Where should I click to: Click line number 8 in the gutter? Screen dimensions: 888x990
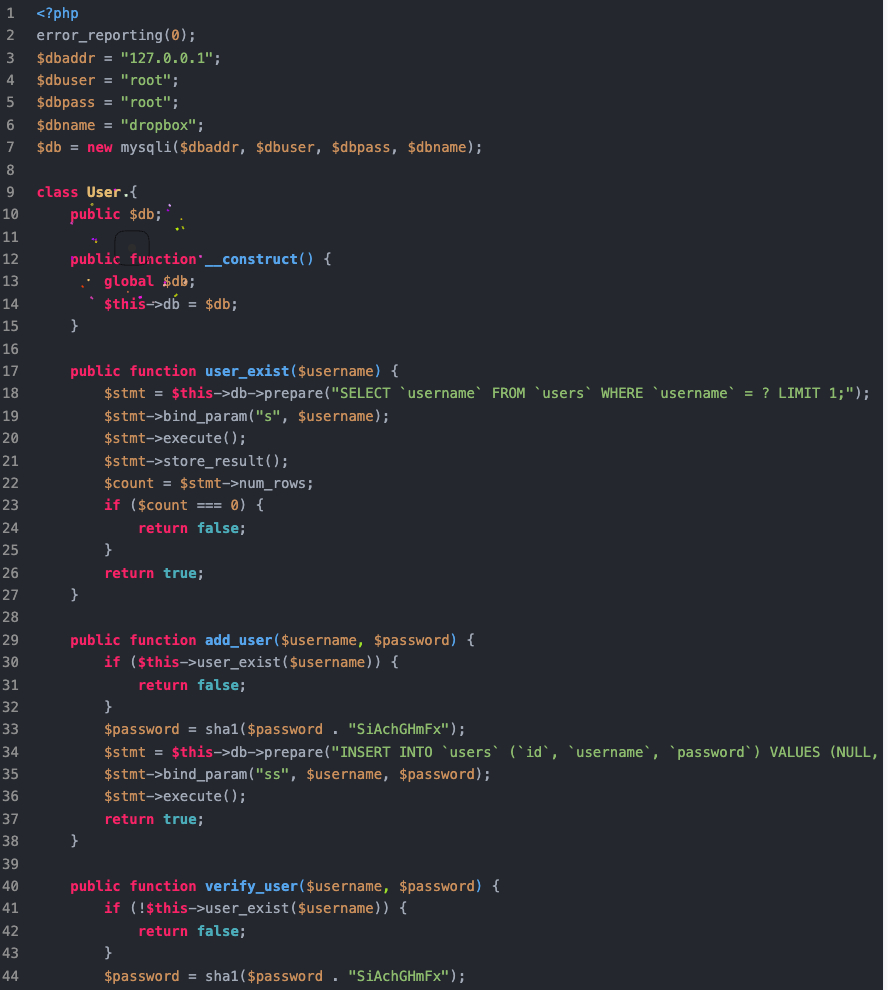coord(10,170)
